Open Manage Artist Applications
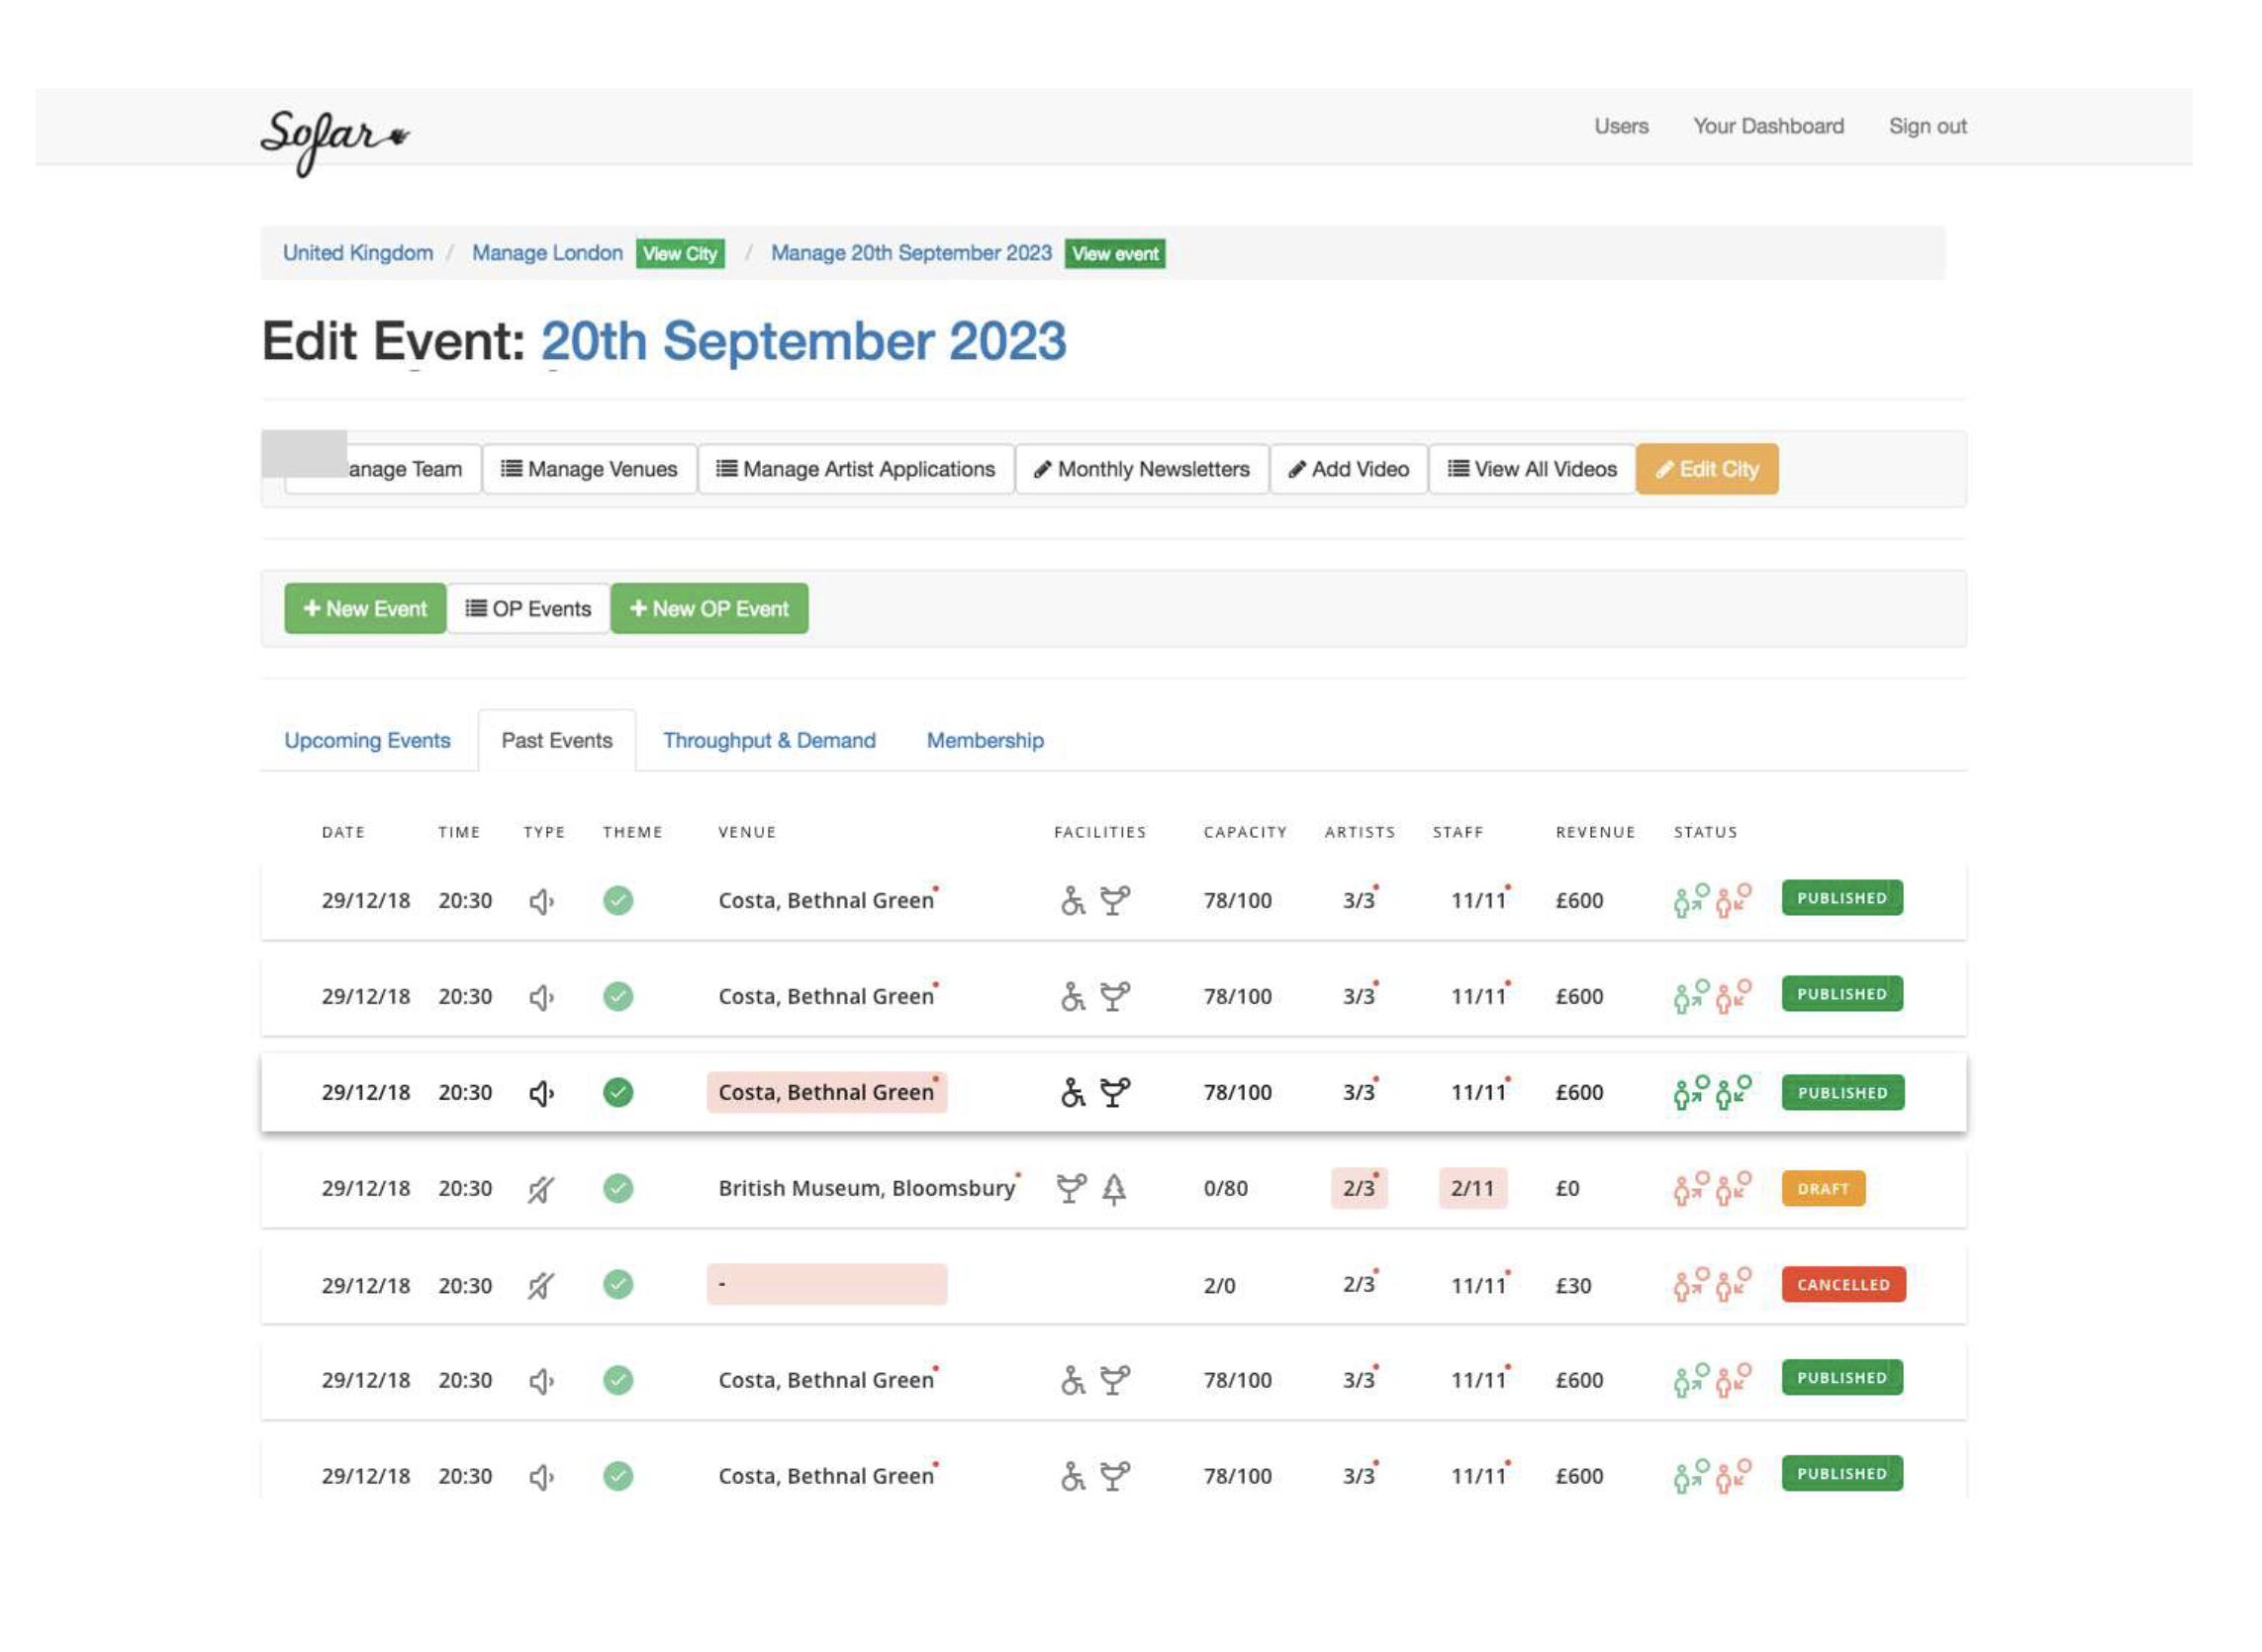Viewport: 2262px width, 1652px height. click(x=856, y=469)
